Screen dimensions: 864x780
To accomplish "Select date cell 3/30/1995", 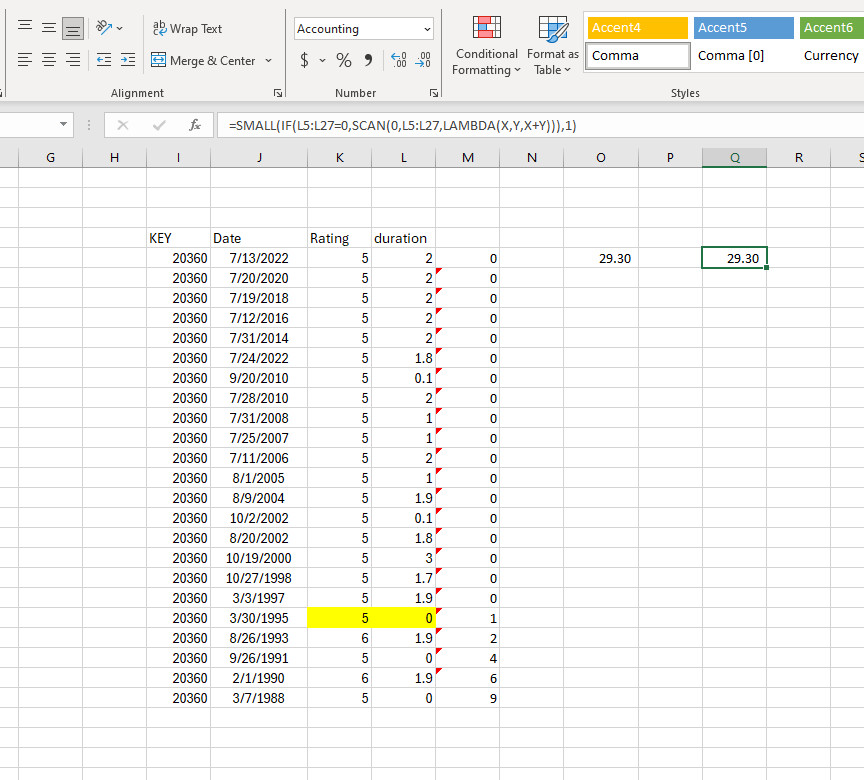I will pos(259,618).
